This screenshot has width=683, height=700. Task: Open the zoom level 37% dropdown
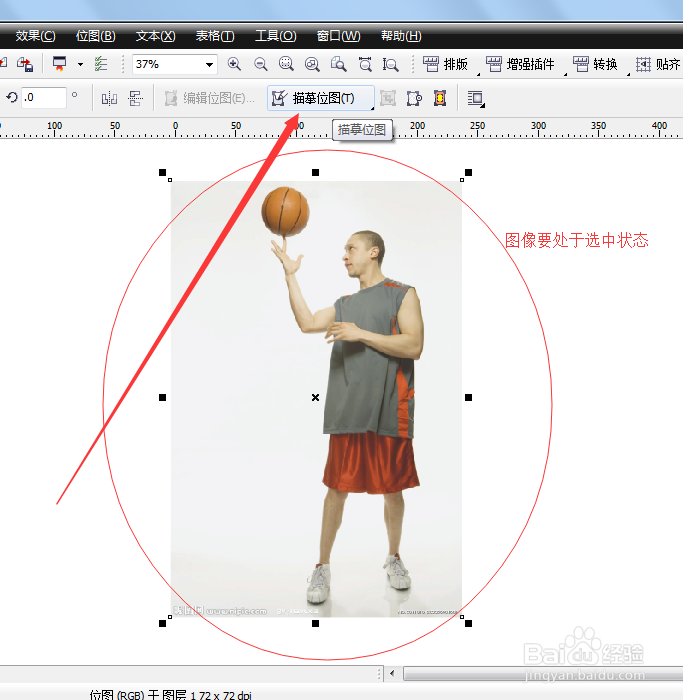209,65
